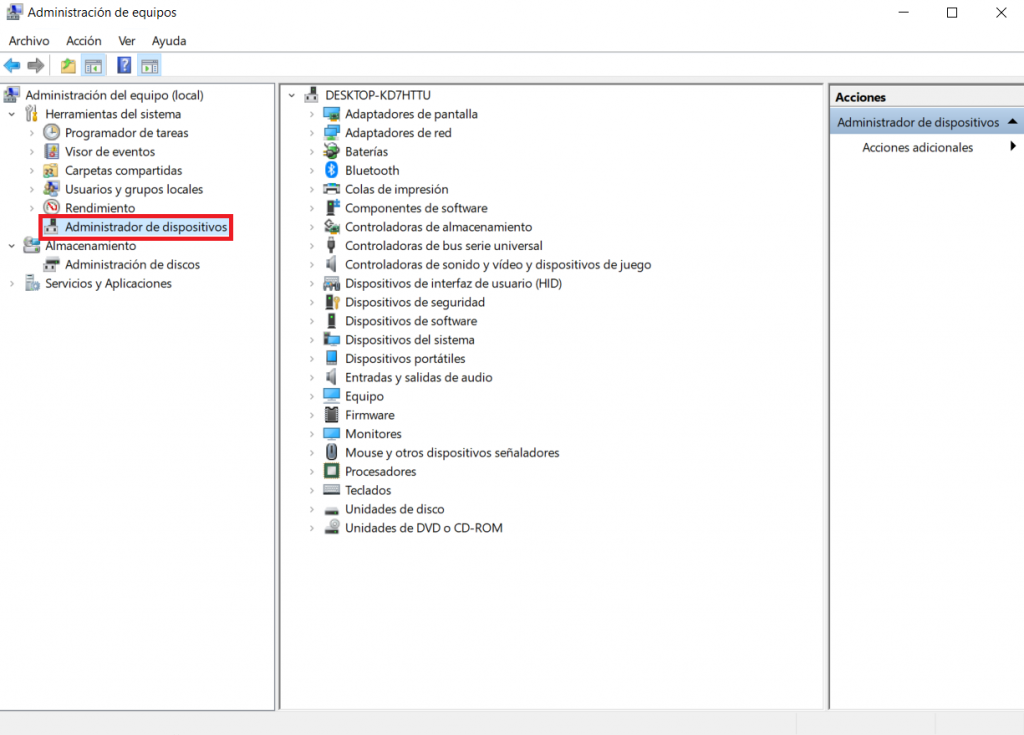Toggle the Show/Hide Console Tree button
Viewport: 1024px width, 735px height.
(93, 66)
